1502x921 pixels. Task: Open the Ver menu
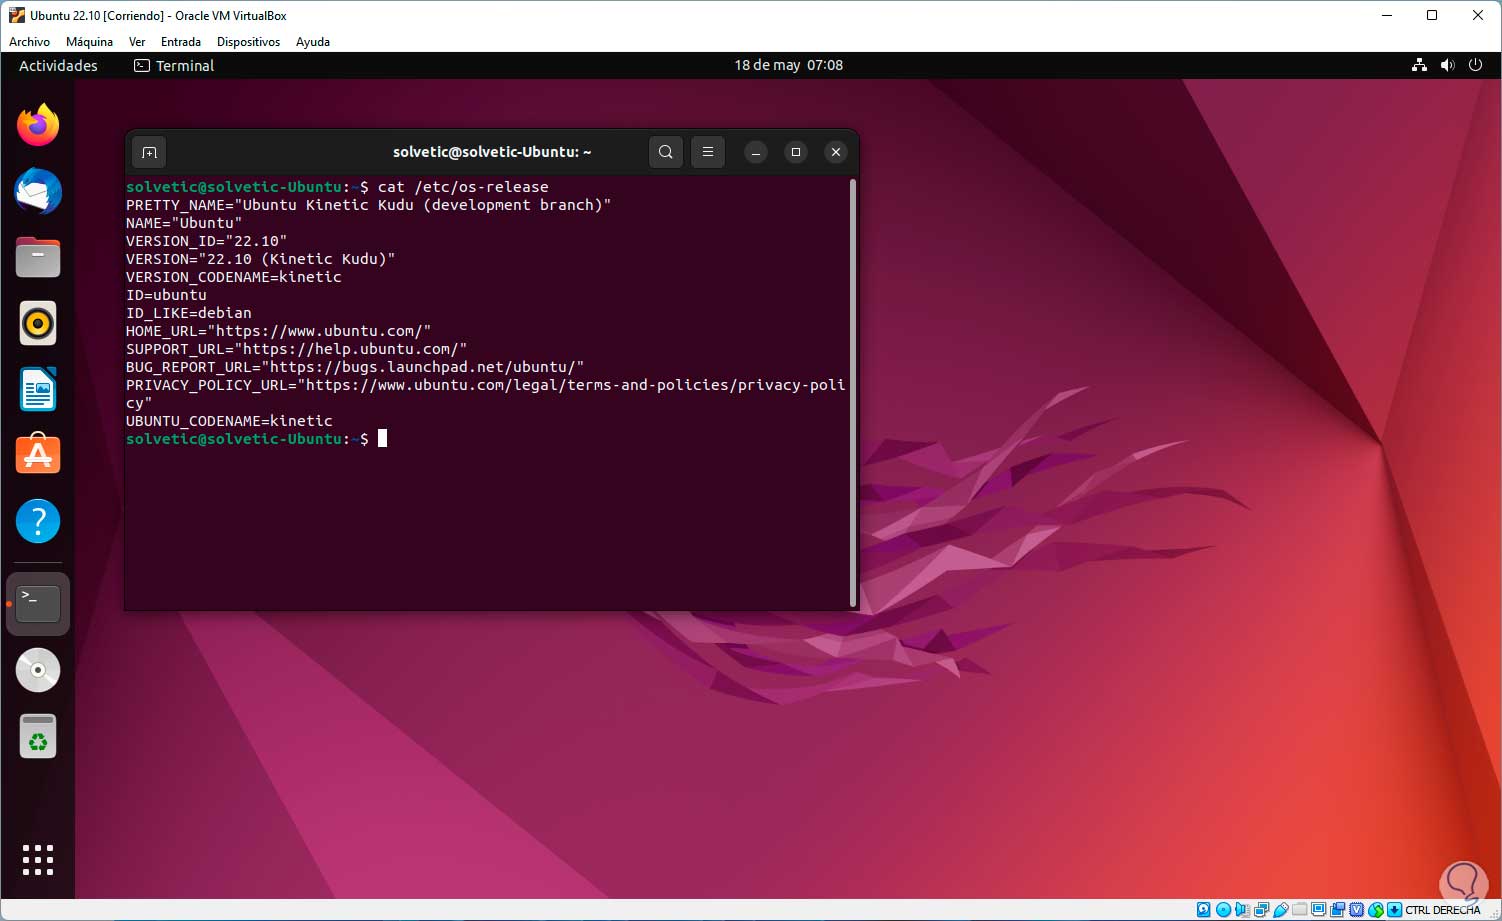pyautogui.click(x=137, y=42)
